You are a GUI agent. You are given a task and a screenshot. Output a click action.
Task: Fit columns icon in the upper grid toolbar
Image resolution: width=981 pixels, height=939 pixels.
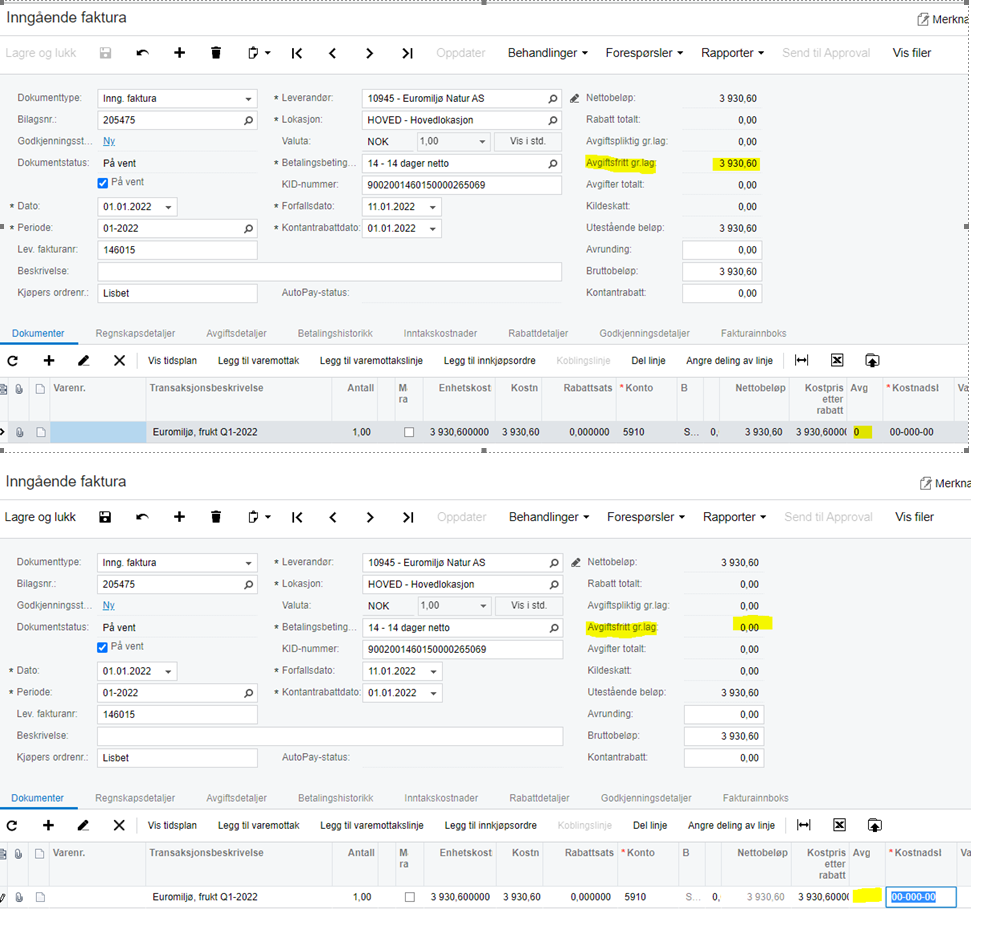(x=801, y=360)
